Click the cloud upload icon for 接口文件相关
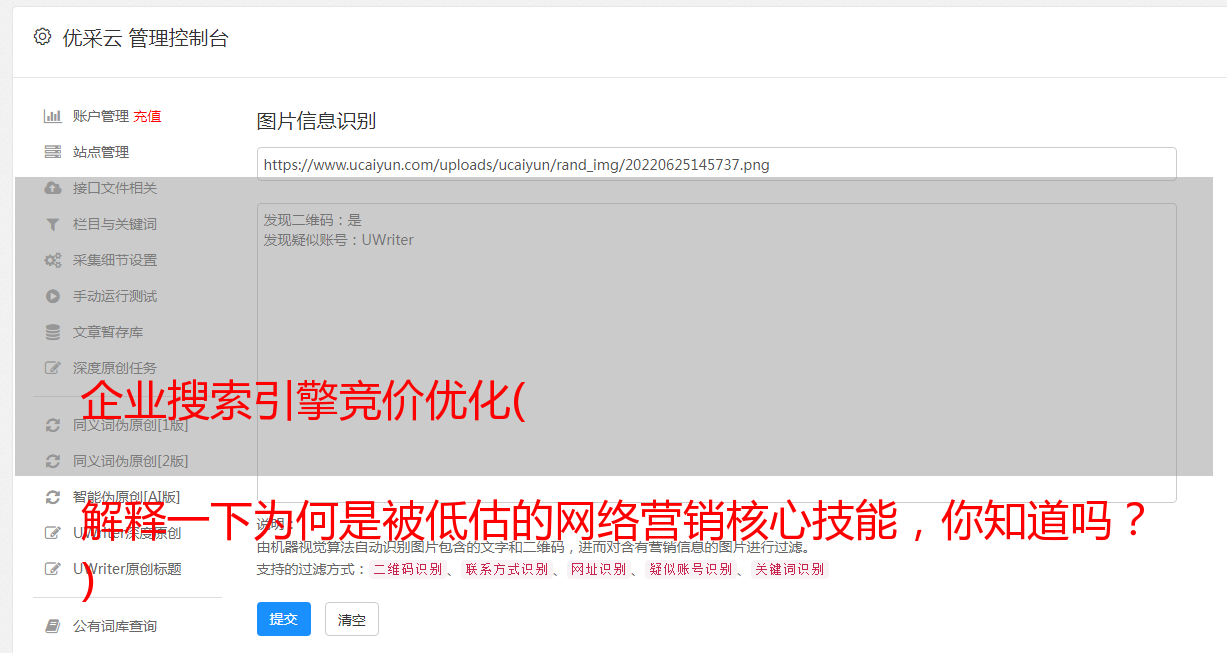This screenshot has width=1227, height=653. (x=53, y=188)
